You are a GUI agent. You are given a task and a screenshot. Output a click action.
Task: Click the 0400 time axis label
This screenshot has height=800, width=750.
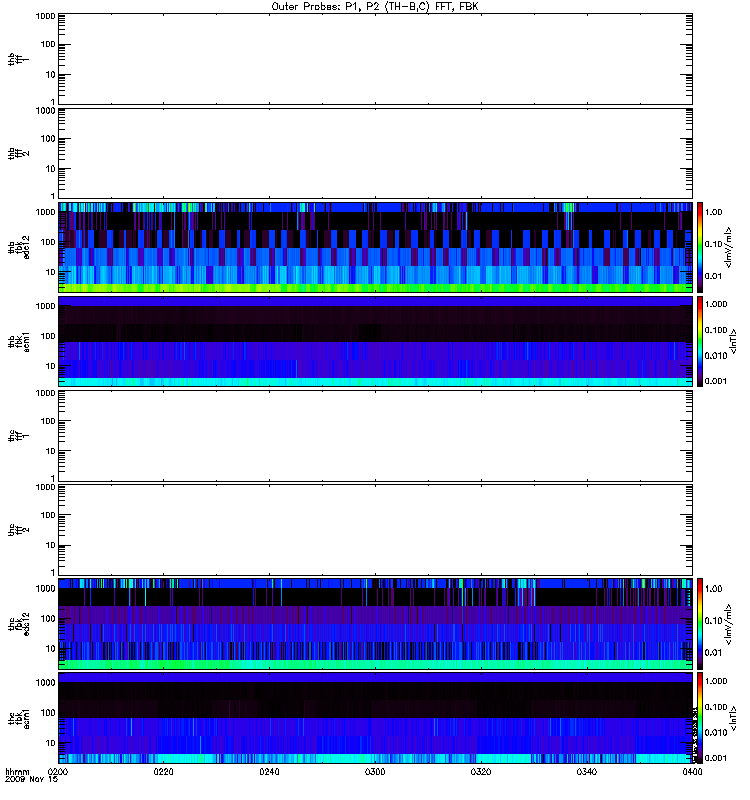(692, 771)
